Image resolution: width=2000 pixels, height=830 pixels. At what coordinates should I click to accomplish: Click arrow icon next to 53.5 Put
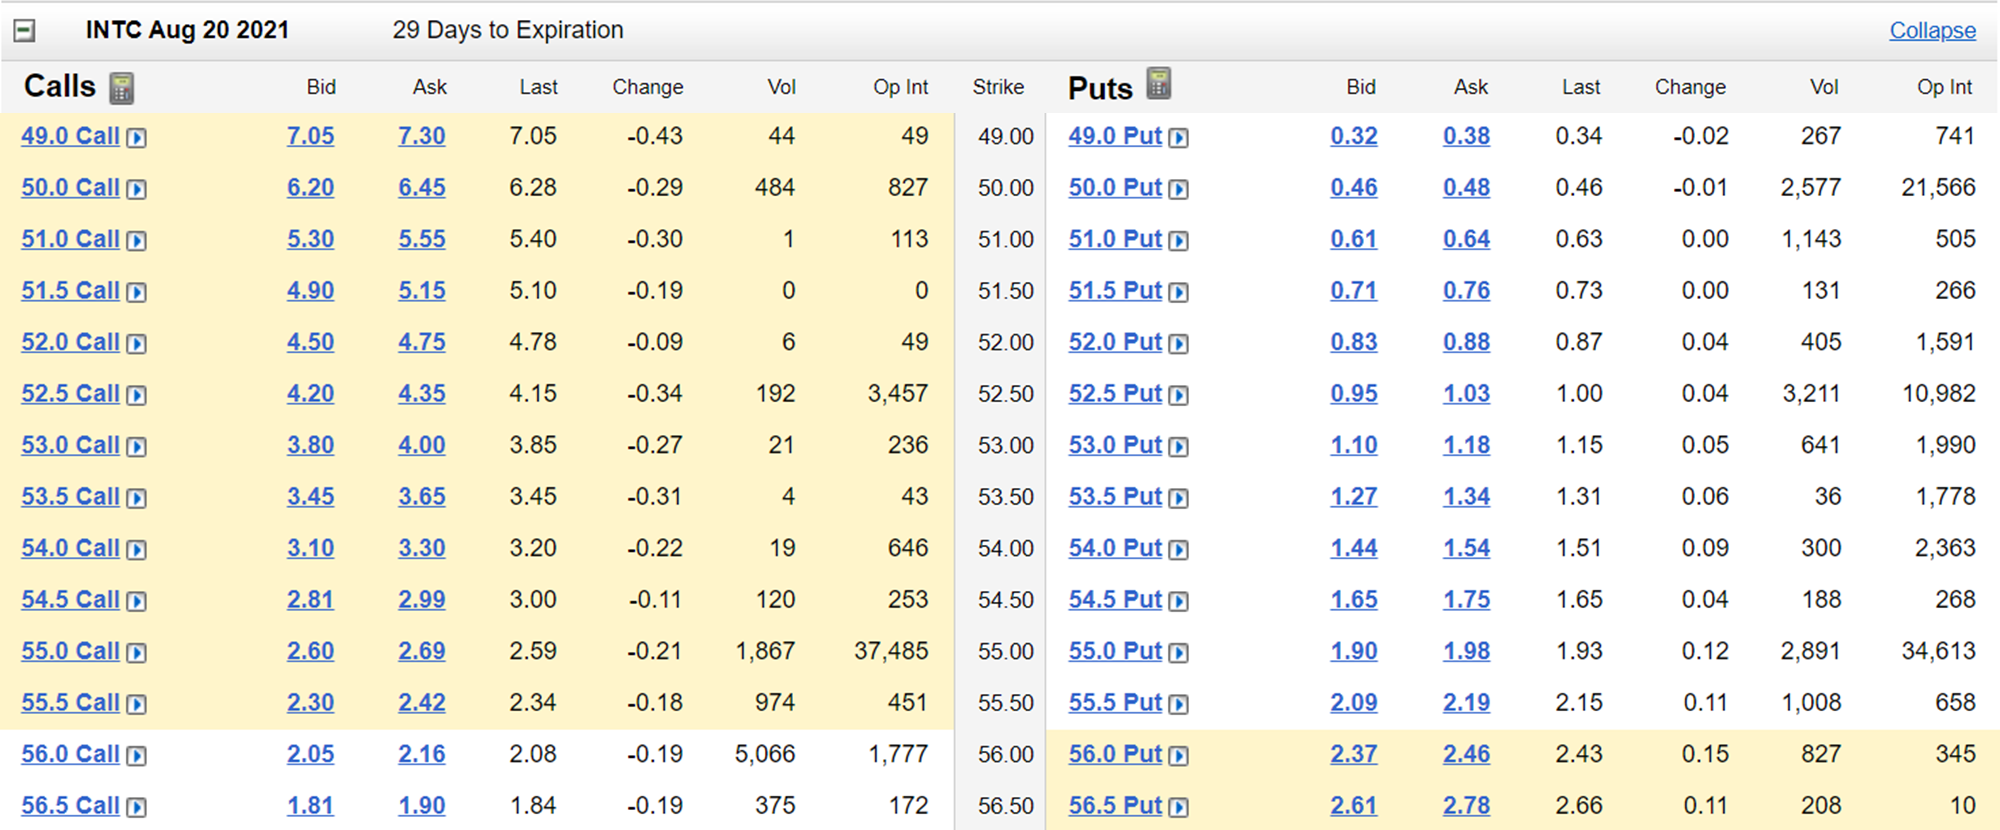point(1179,498)
